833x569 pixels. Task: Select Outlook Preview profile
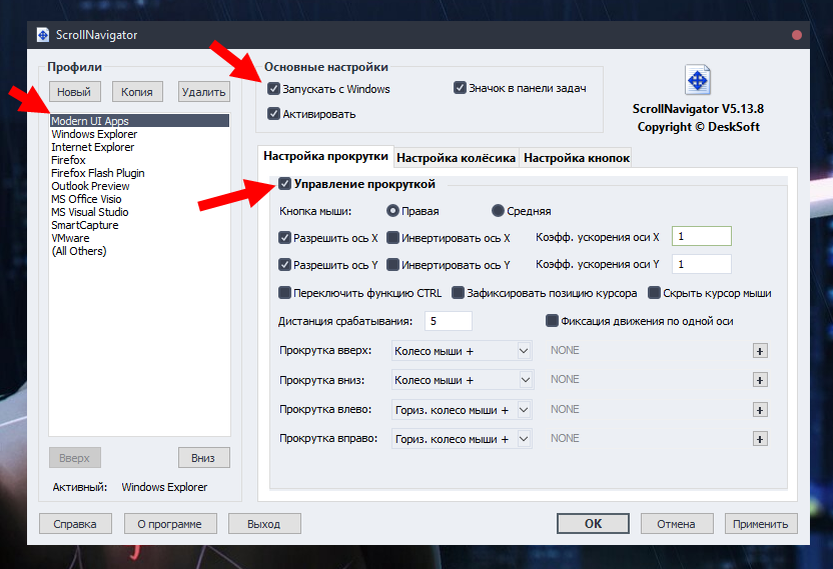point(139,186)
